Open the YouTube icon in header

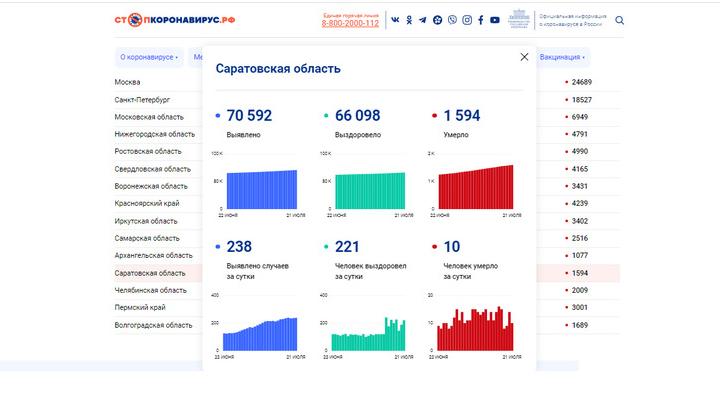[x=495, y=20]
